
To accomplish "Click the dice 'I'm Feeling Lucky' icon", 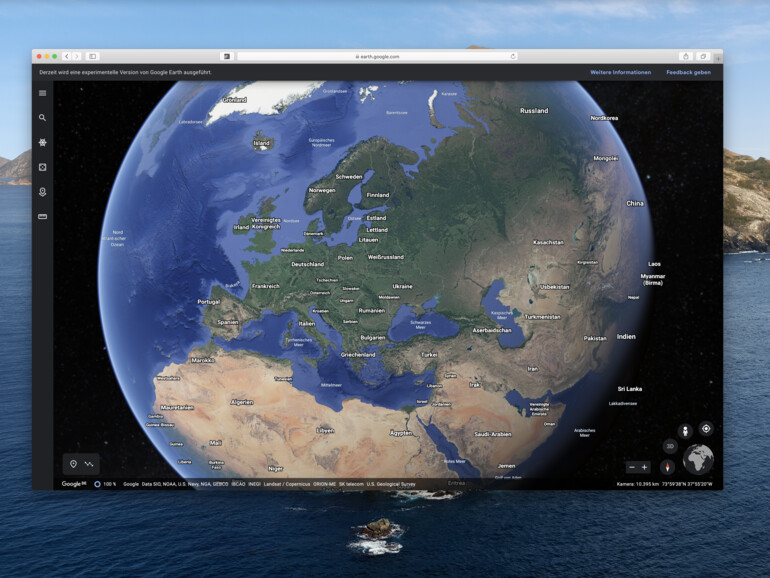I will pyautogui.click(x=43, y=167).
